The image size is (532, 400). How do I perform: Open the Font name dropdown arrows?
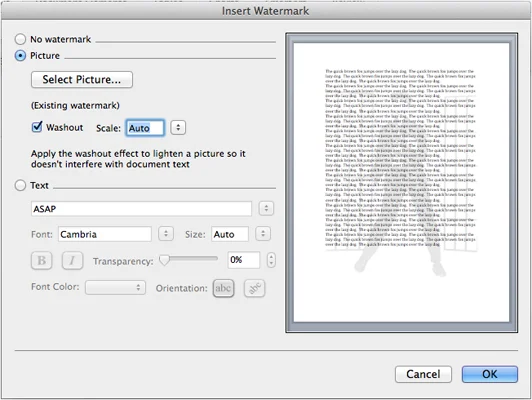(166, 234)
